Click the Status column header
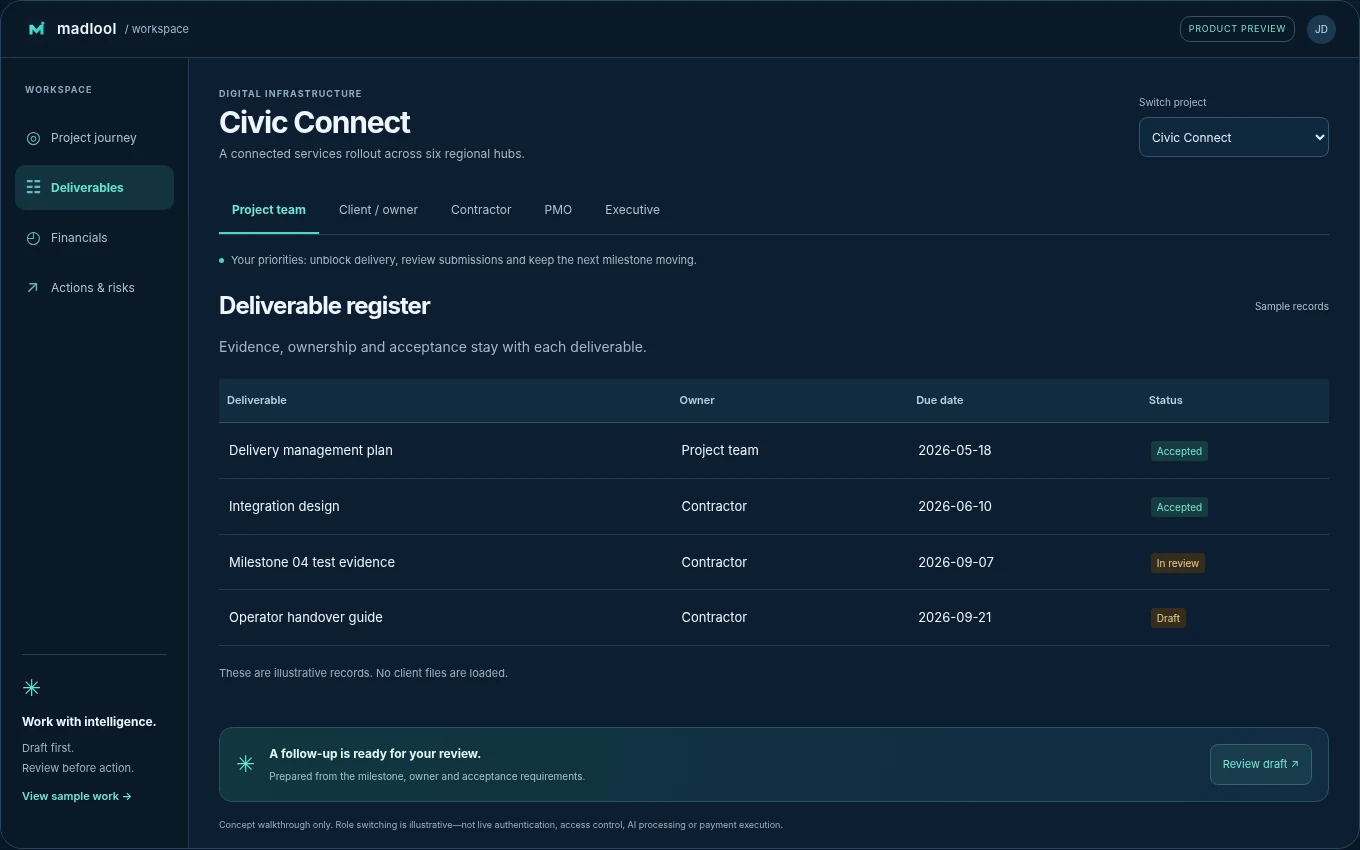The height and width of the screenshot is (850, 1360). 1165,400
